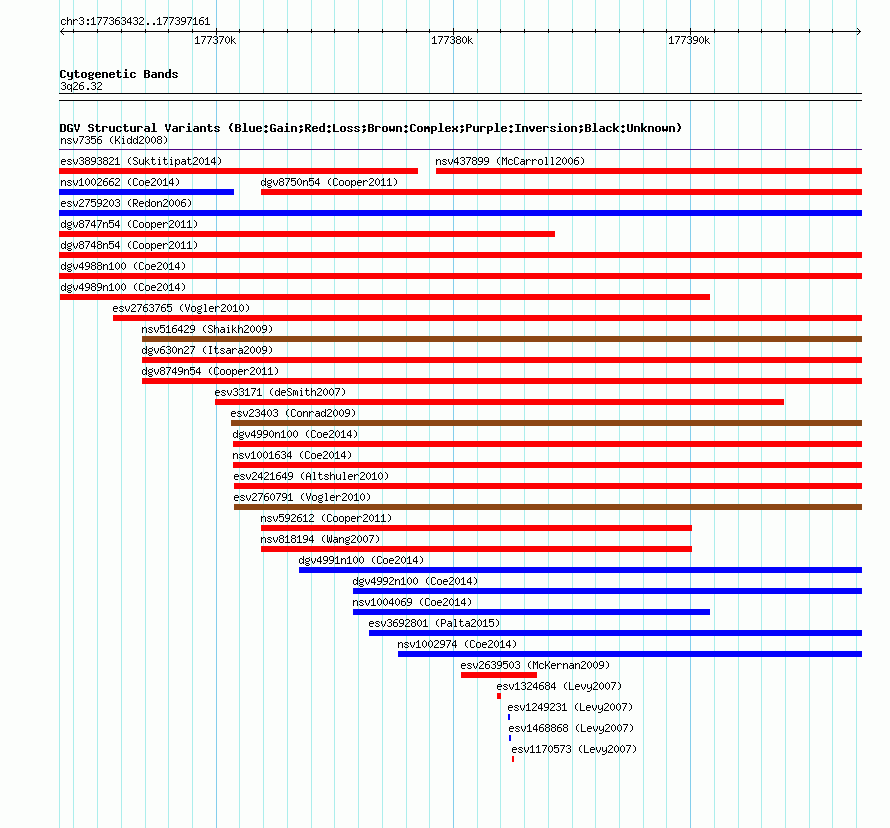
Task: Open the nsv818194 (Wang2007) label
Action: (x=320, y=539)
